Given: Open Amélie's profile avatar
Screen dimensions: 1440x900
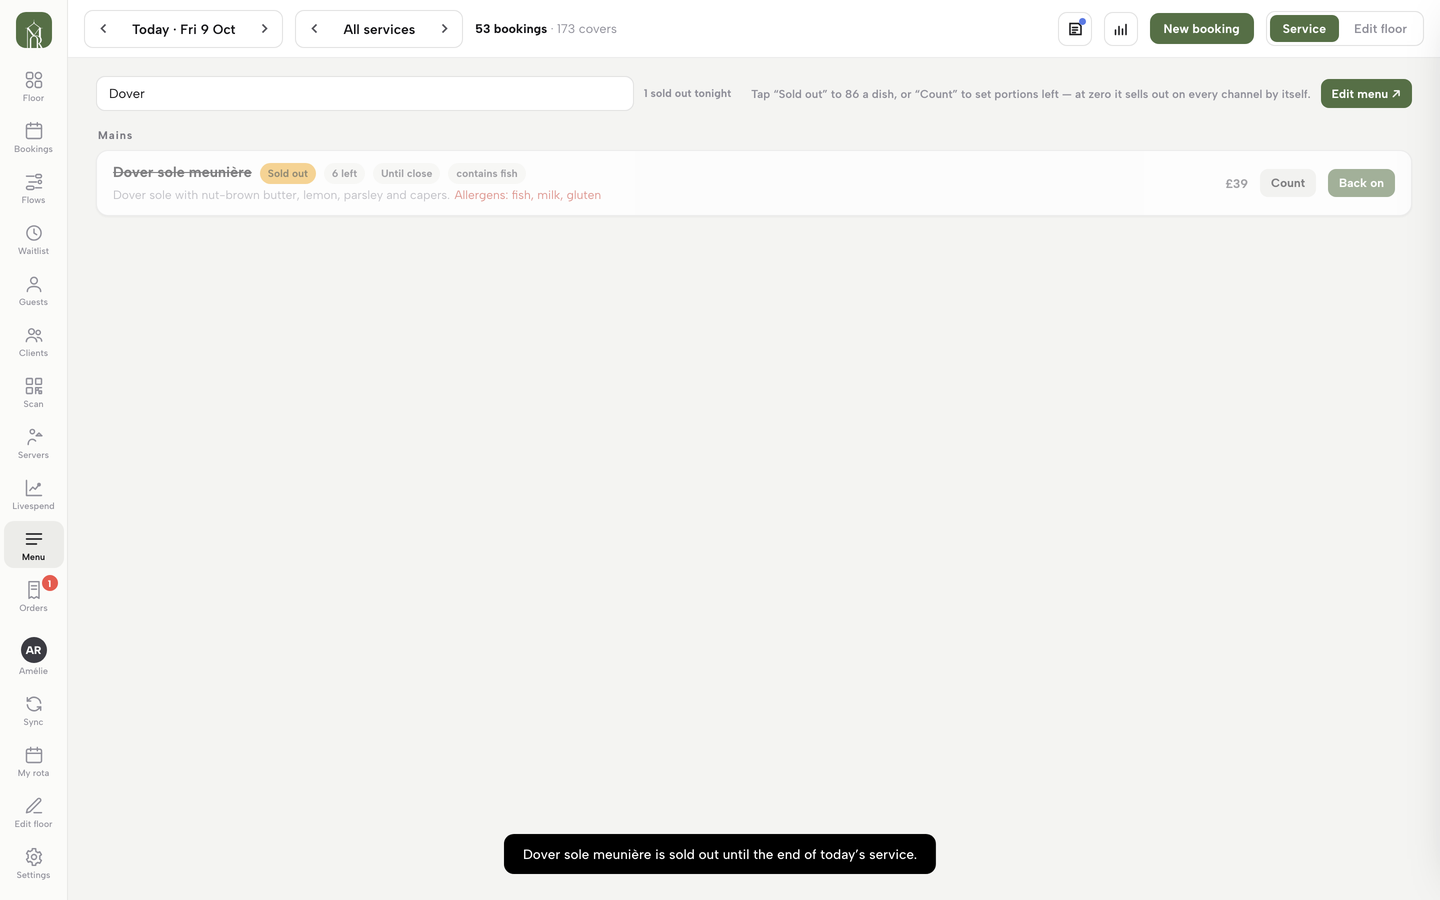Looking at the screenshot, I should tap(34, 650).
